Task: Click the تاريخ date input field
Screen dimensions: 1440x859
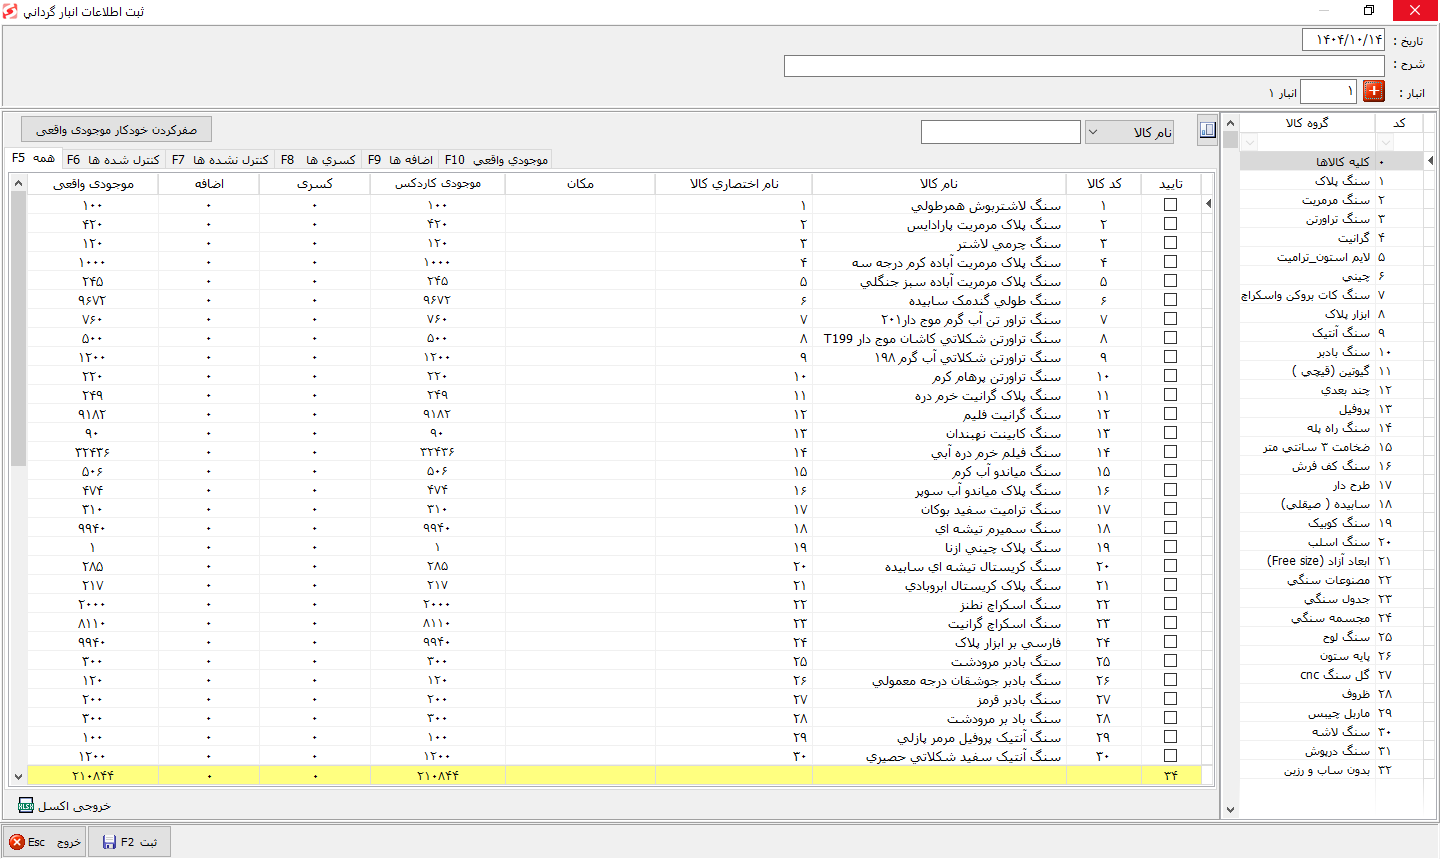Action: 1343,39
